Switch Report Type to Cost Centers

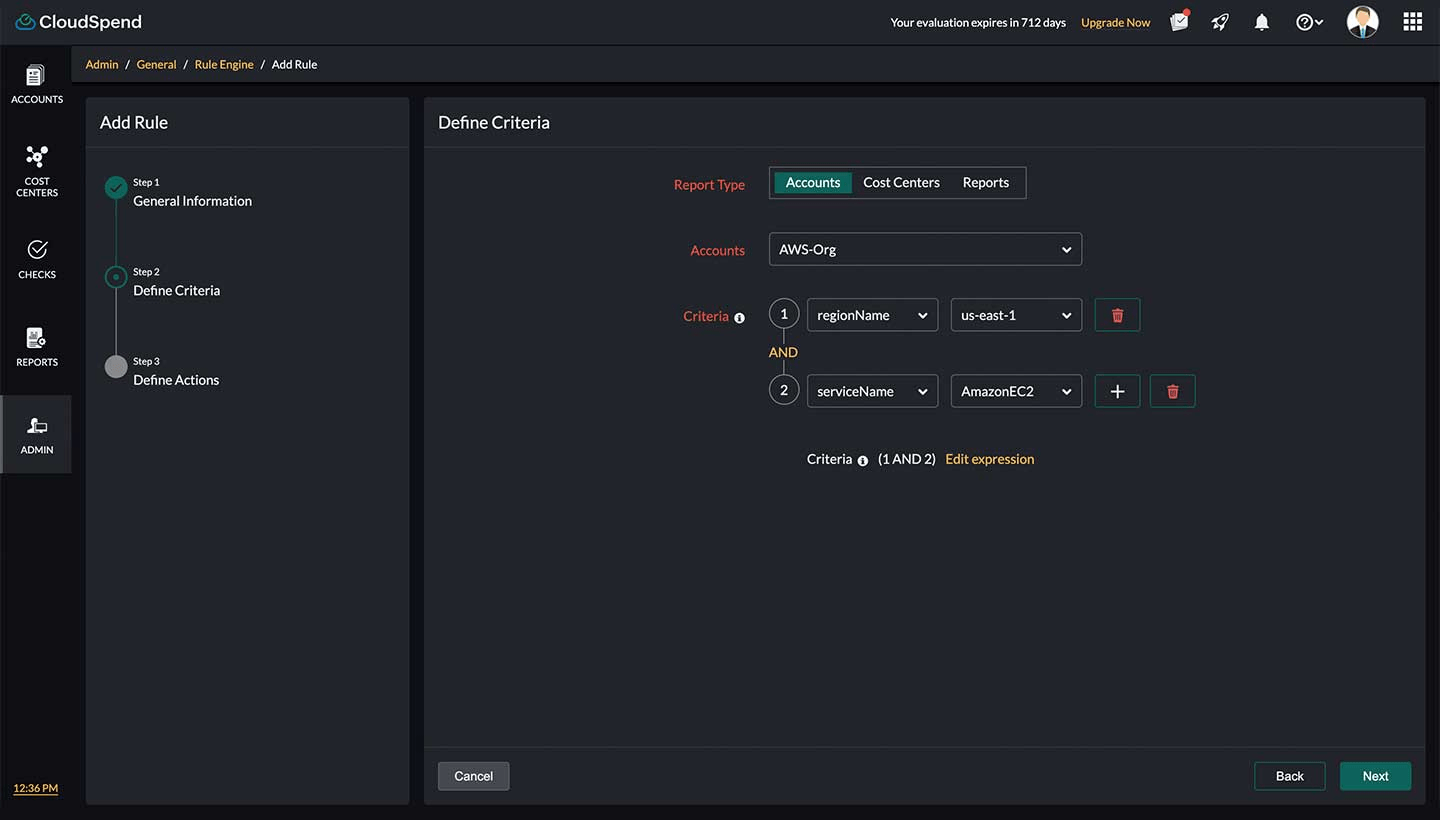[x=900, y=182]
